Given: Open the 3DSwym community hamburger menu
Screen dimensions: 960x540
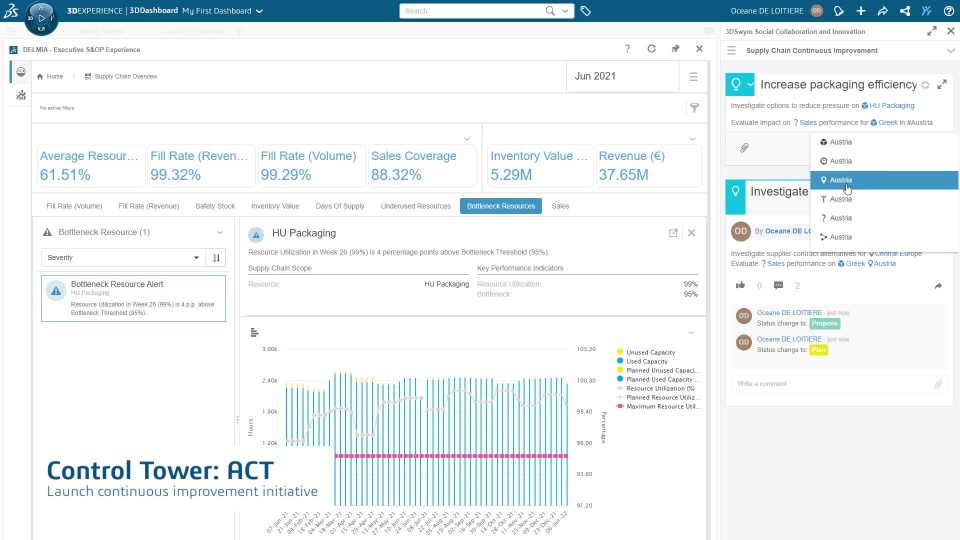Looking at the screenshot, I should (x=732, y=51).
